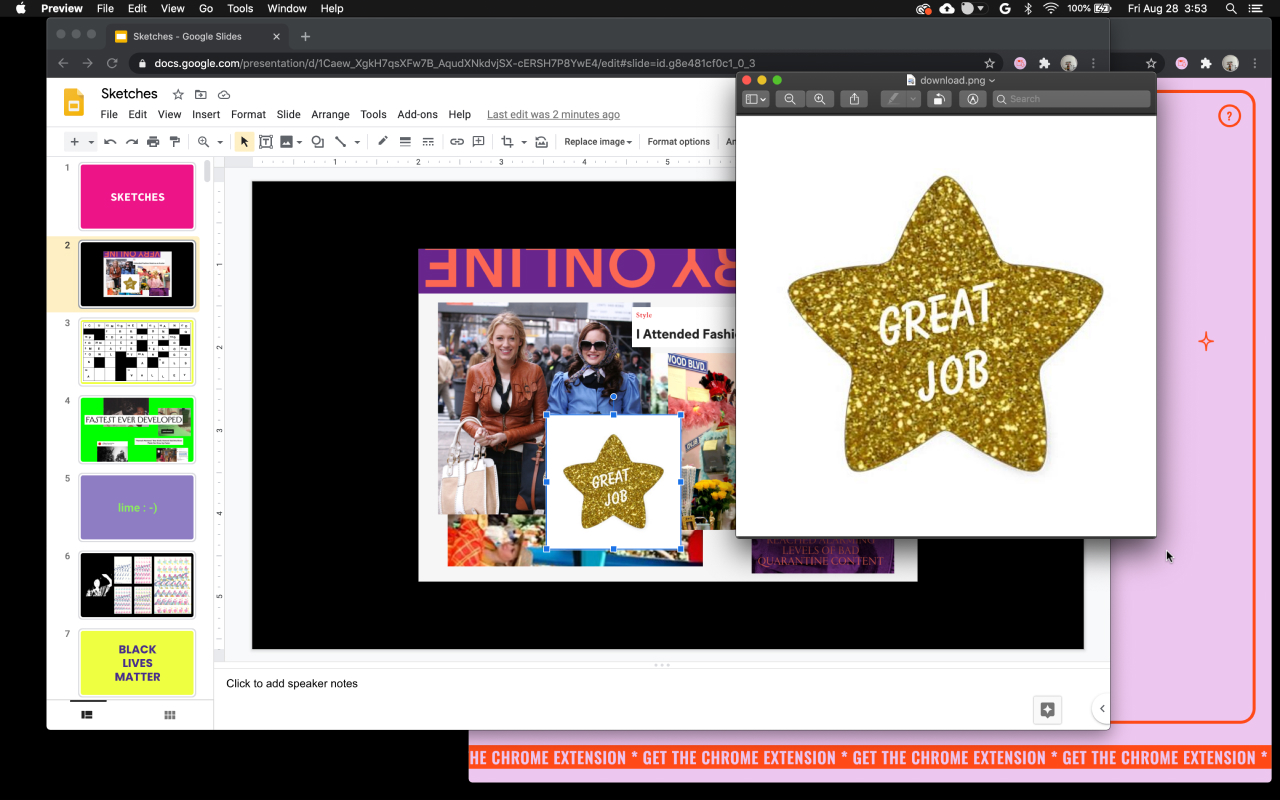Star the Sketches presentation
Viewport: 1280px width, 800px height.
point(178,94)
